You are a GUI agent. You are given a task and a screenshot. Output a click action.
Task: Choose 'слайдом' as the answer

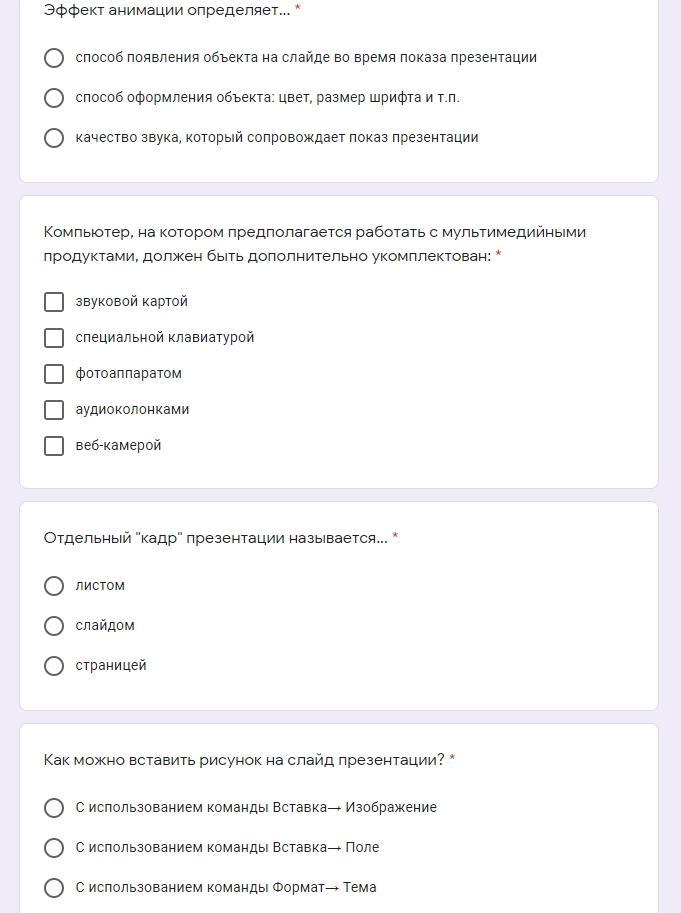[54, 626]
